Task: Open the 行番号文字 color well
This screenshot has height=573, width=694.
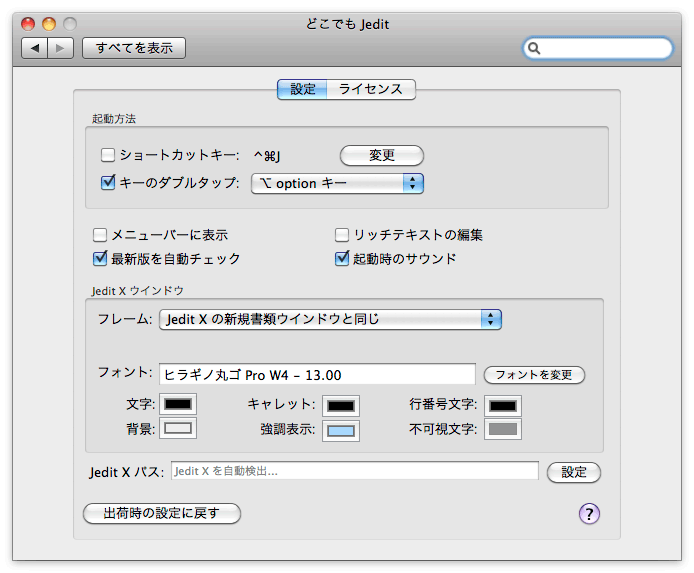Action: tap(503, 406)
